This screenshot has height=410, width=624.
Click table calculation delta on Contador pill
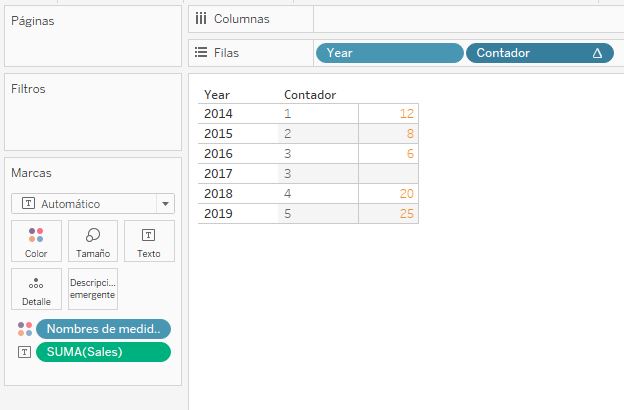click(597, 53)
